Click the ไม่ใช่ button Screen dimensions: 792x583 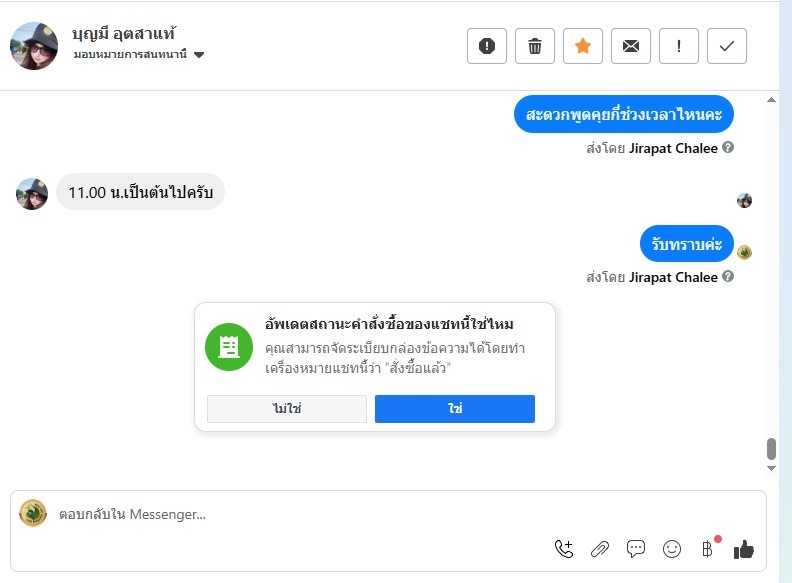tap(287, 409)
